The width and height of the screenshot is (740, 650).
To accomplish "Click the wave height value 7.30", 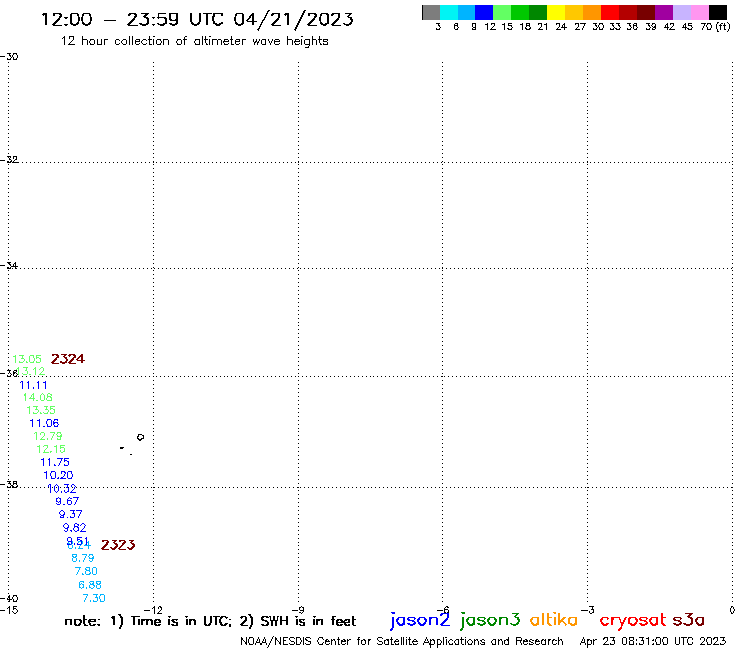I will tap(93, 599).
